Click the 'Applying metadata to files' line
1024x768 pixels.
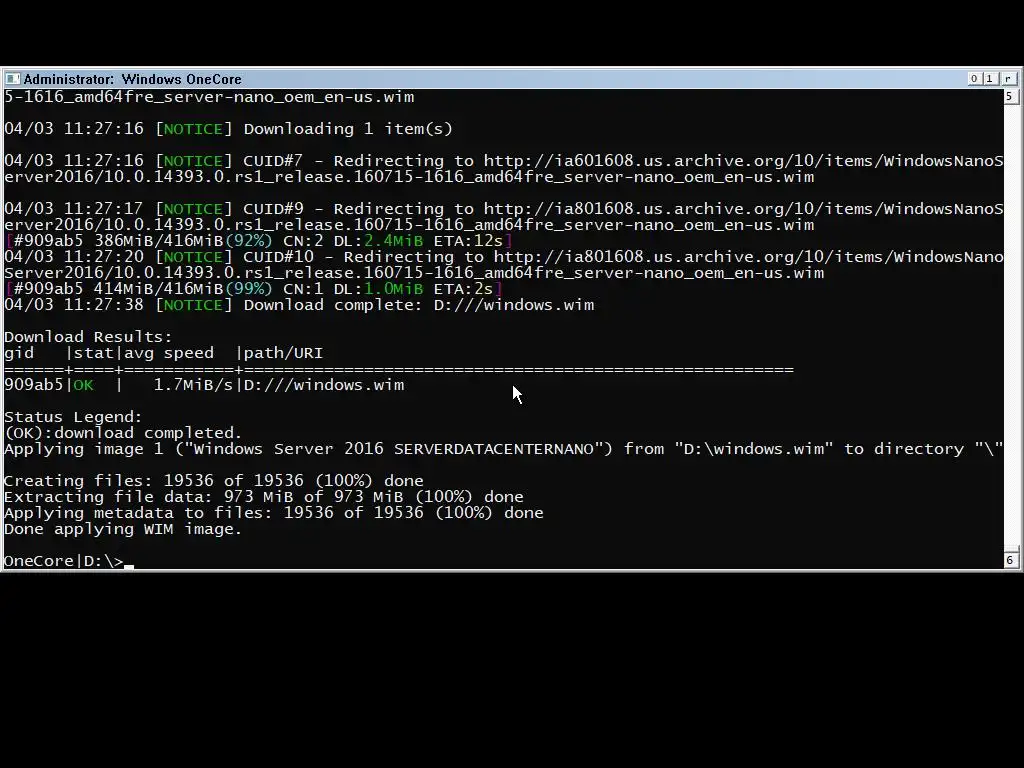click(x=274, y=513)
